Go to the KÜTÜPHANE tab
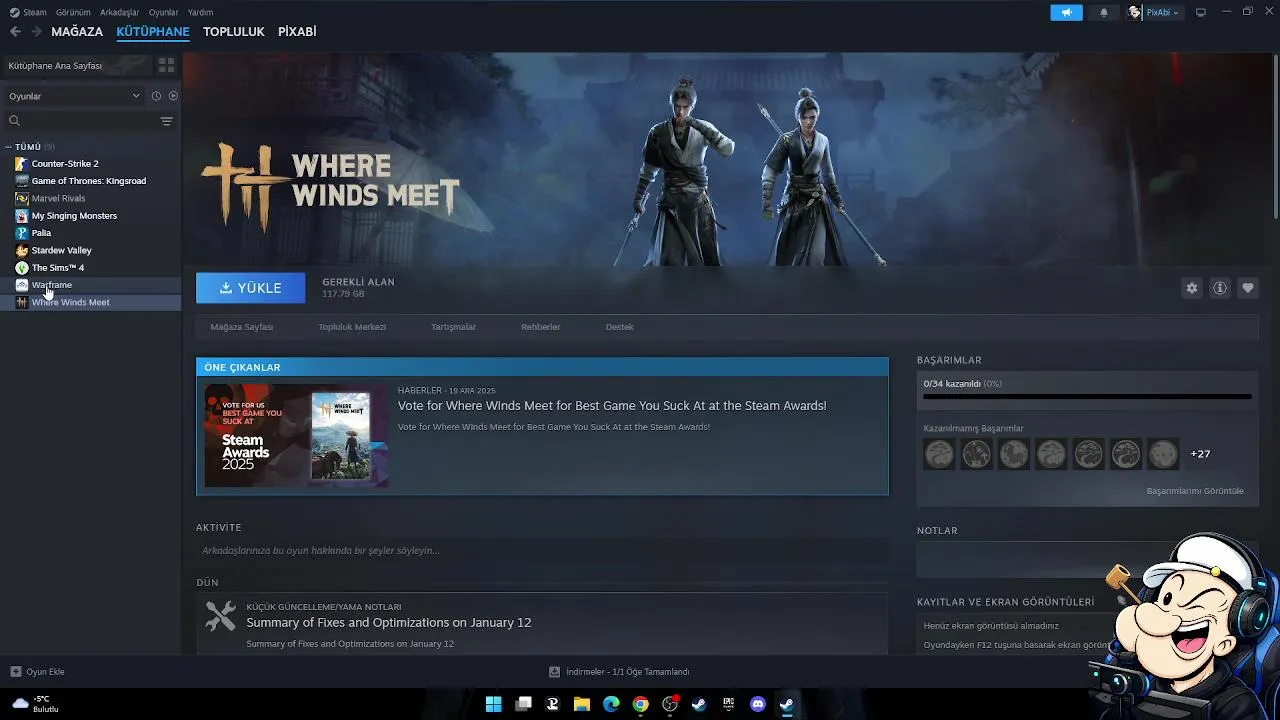1280x720 pixels. pos(153,32)
